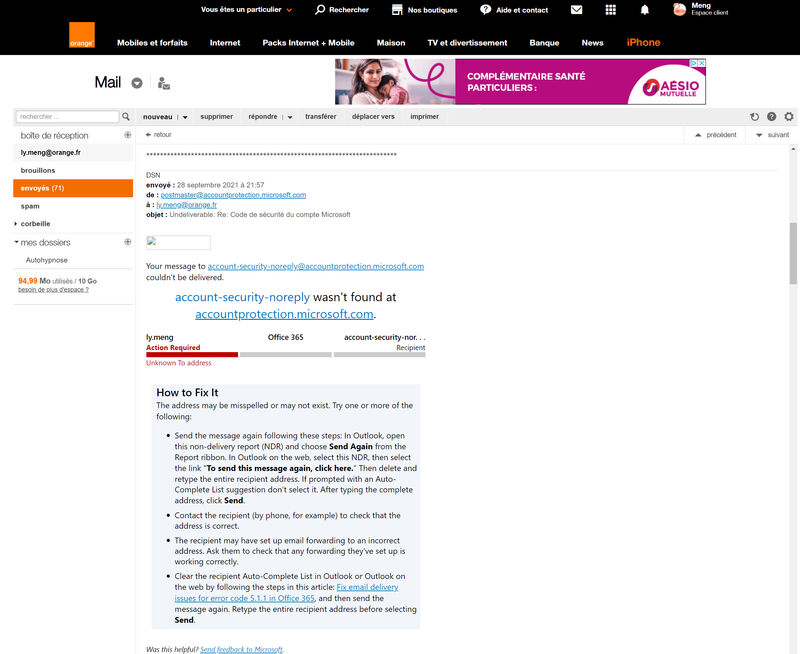800x654 pixels.
Task: Go to suivant message
Action: pos(772,135)
